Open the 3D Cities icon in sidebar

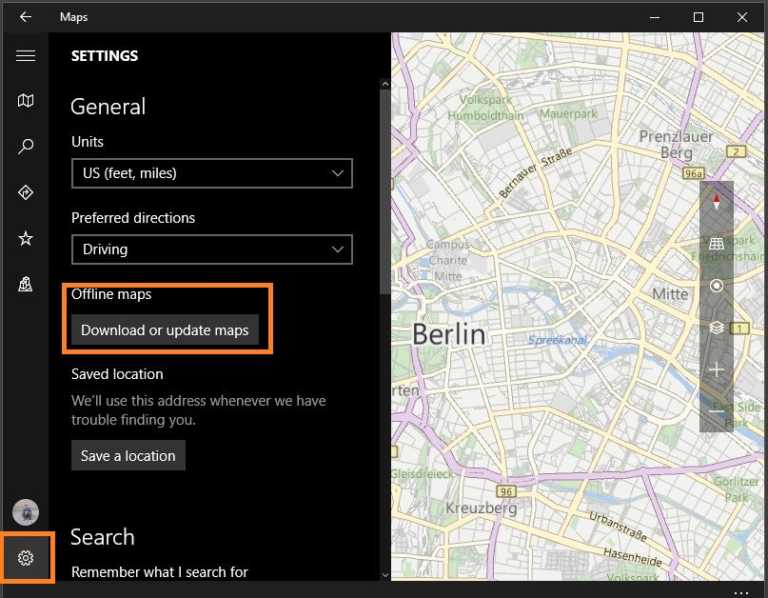pyautogui.click(x=25, y=284)
